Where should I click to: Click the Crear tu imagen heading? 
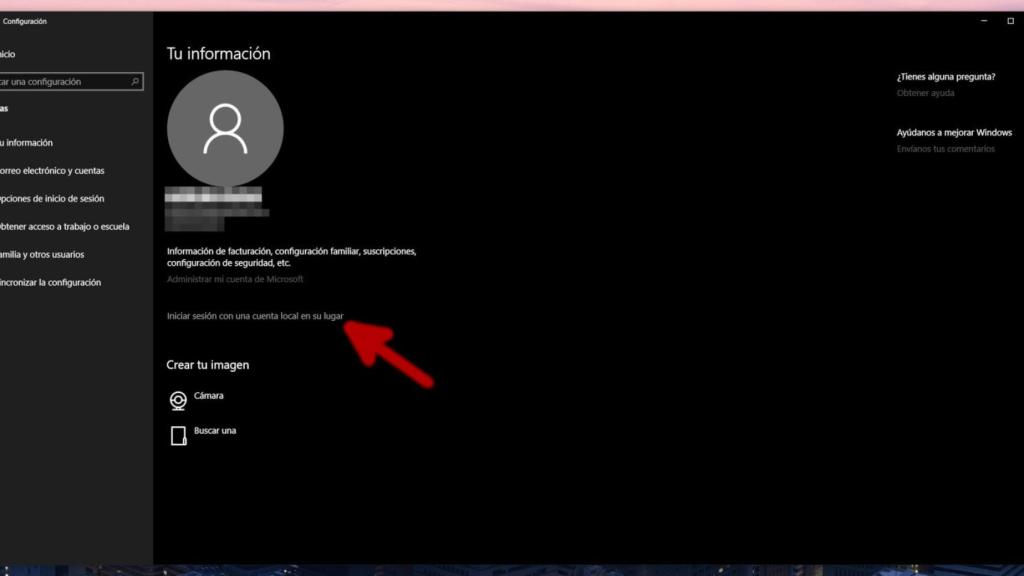[208, 365]
